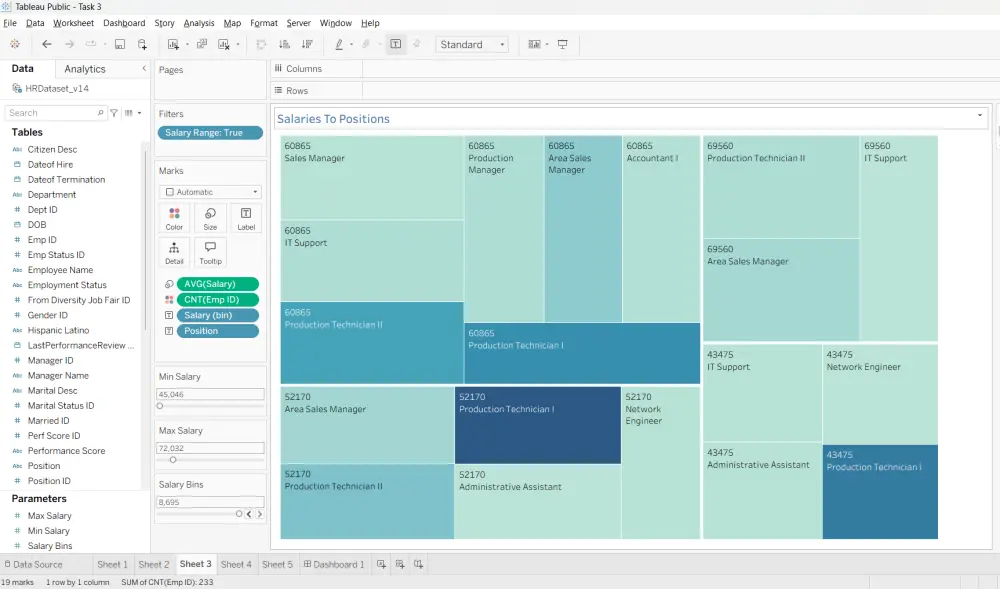The image size is (1000, 589).
Task: Step Salary Bins back with left arrow
Action: tap(249, 514)
